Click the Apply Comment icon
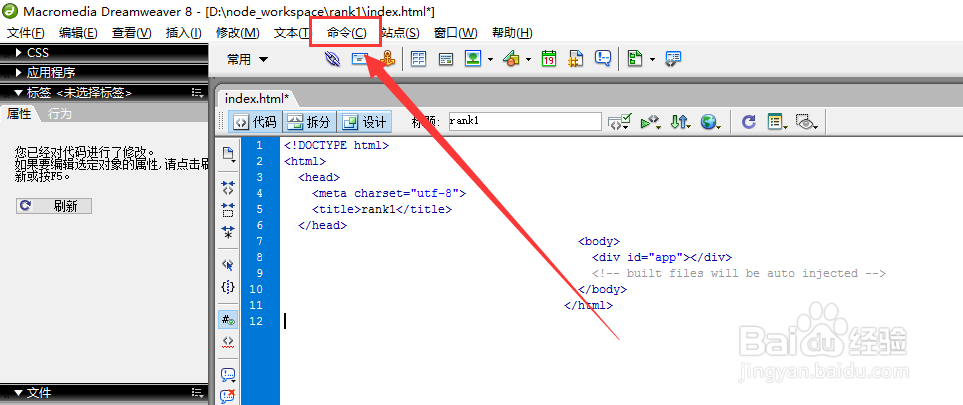Image resolution: width=963 pixels, height=405 pixels. (228, 374)
